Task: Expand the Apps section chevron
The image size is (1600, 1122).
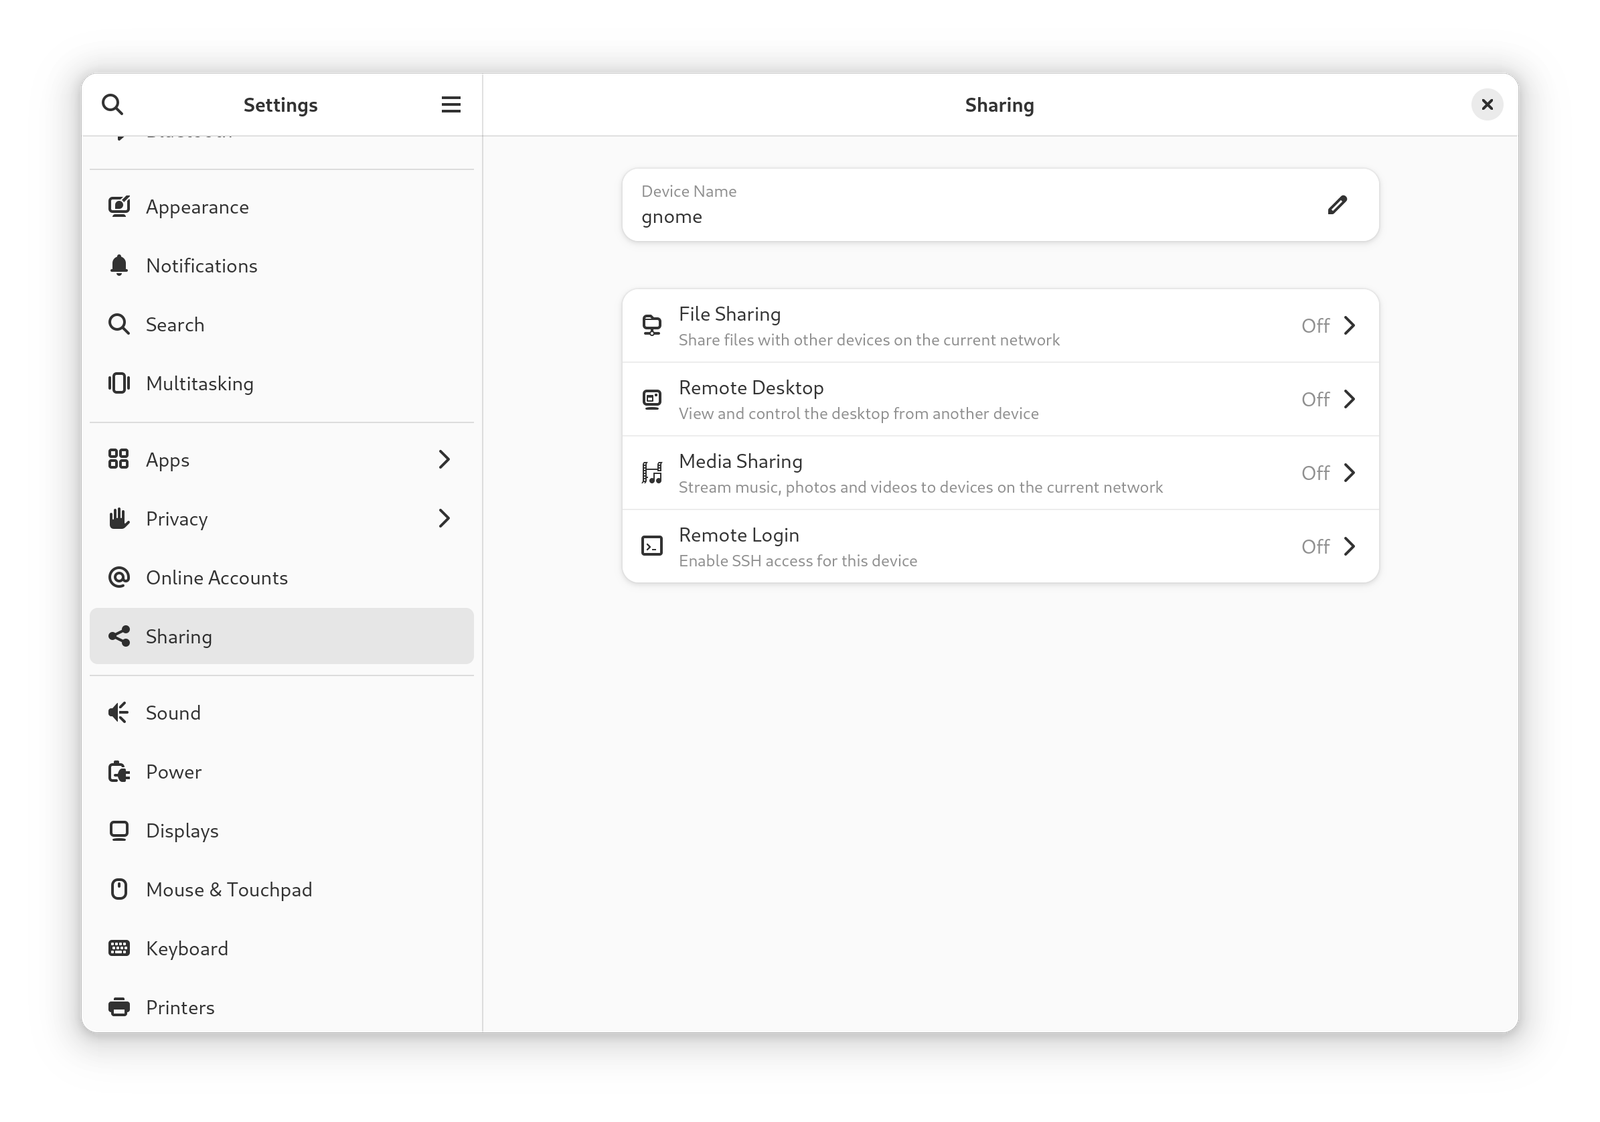Action: (443, 459)
